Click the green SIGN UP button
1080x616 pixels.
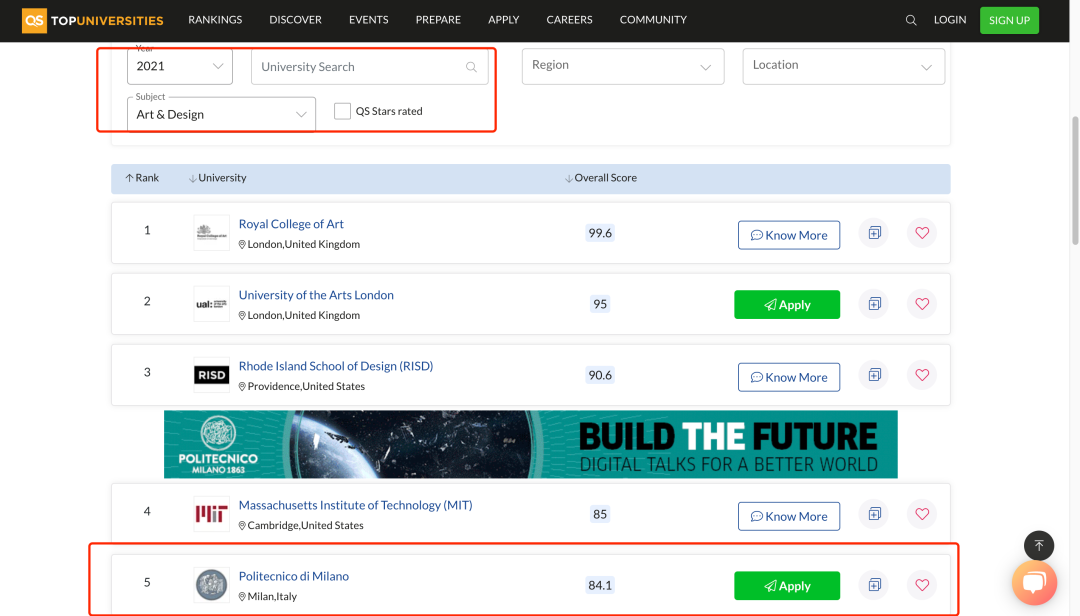[1009, 20]
